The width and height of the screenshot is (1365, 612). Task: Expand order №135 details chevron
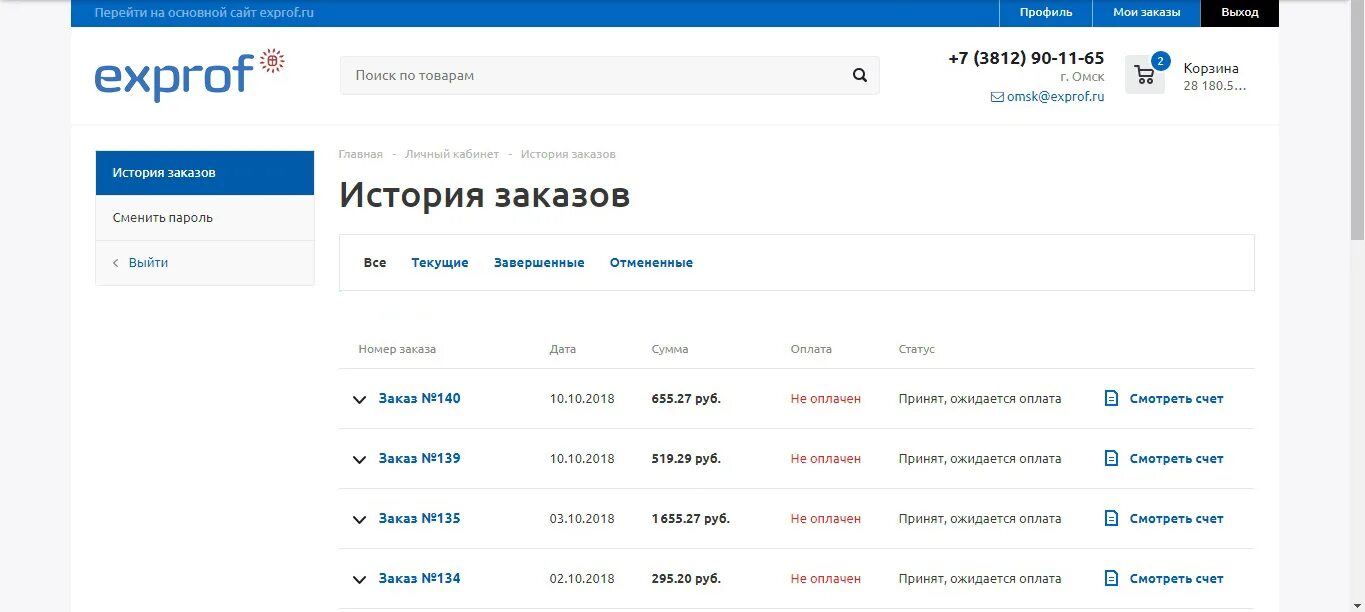click(360, 520)
